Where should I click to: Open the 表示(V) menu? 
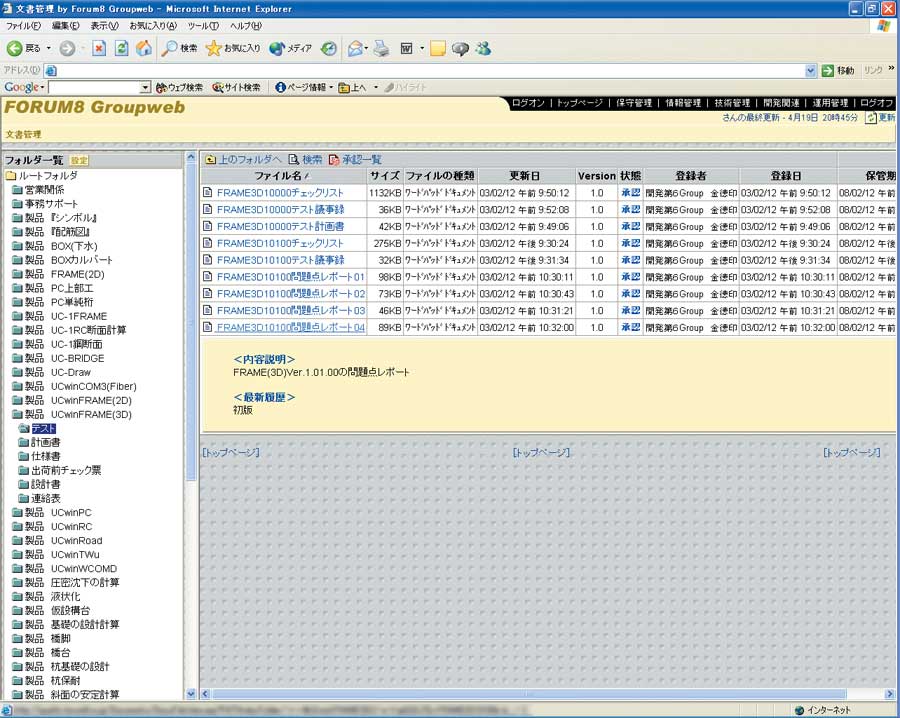(104, 26)
